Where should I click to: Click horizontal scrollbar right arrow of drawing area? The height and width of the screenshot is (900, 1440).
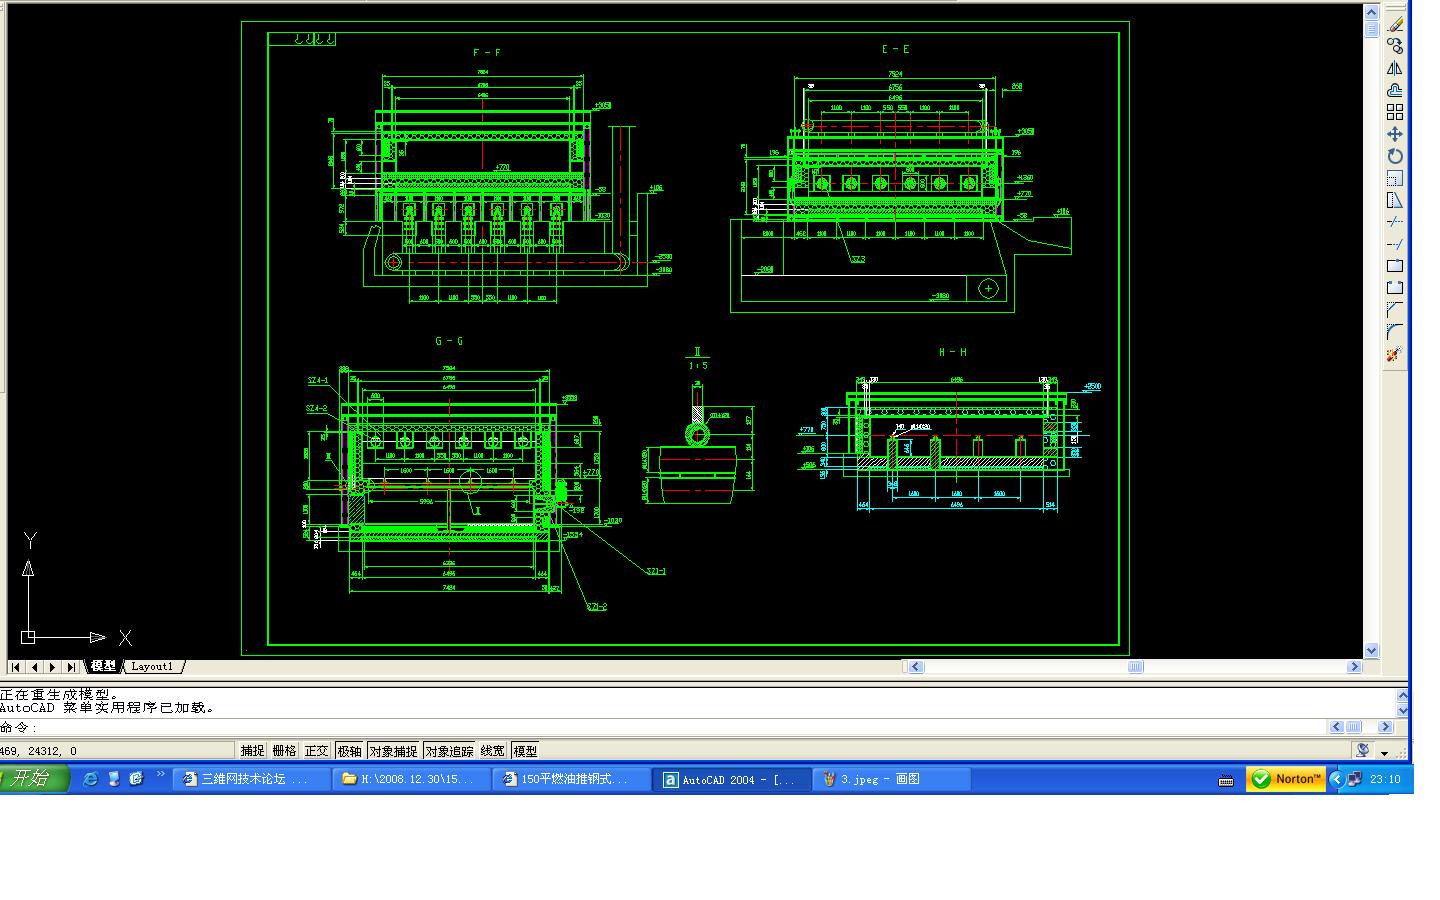point(1355,667)
